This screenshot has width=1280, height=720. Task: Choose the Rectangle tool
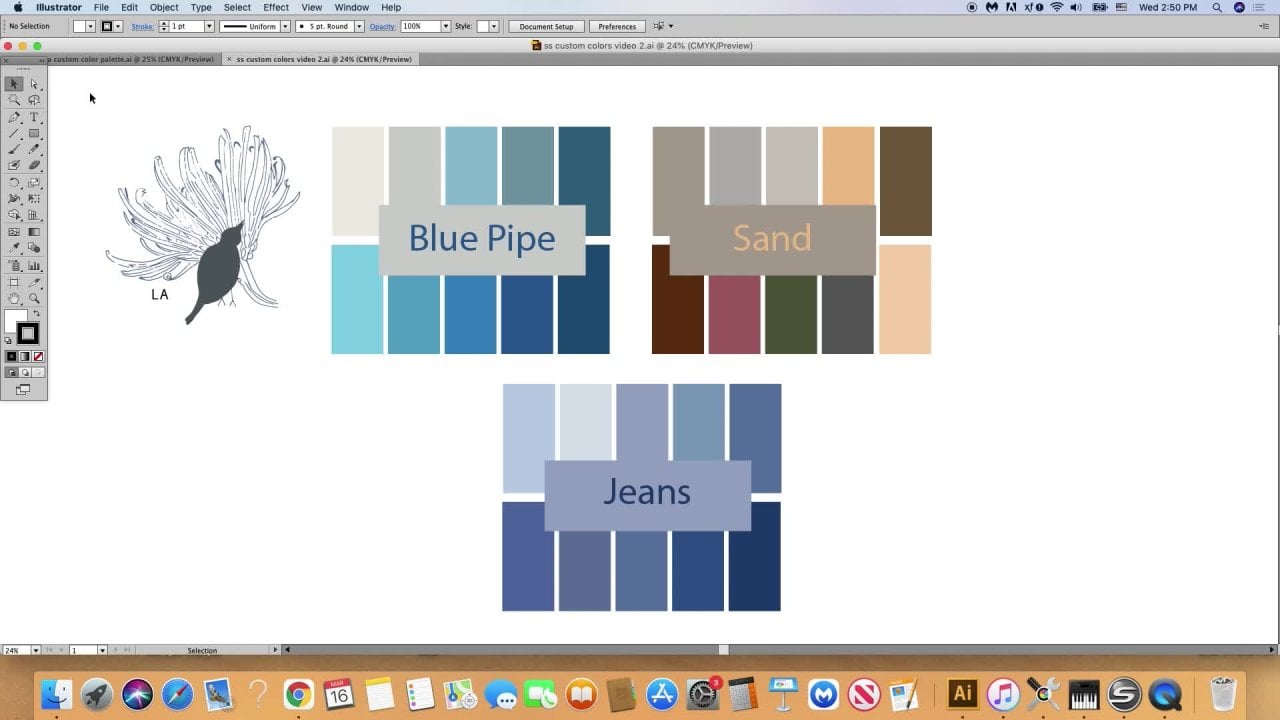point(34,133)
